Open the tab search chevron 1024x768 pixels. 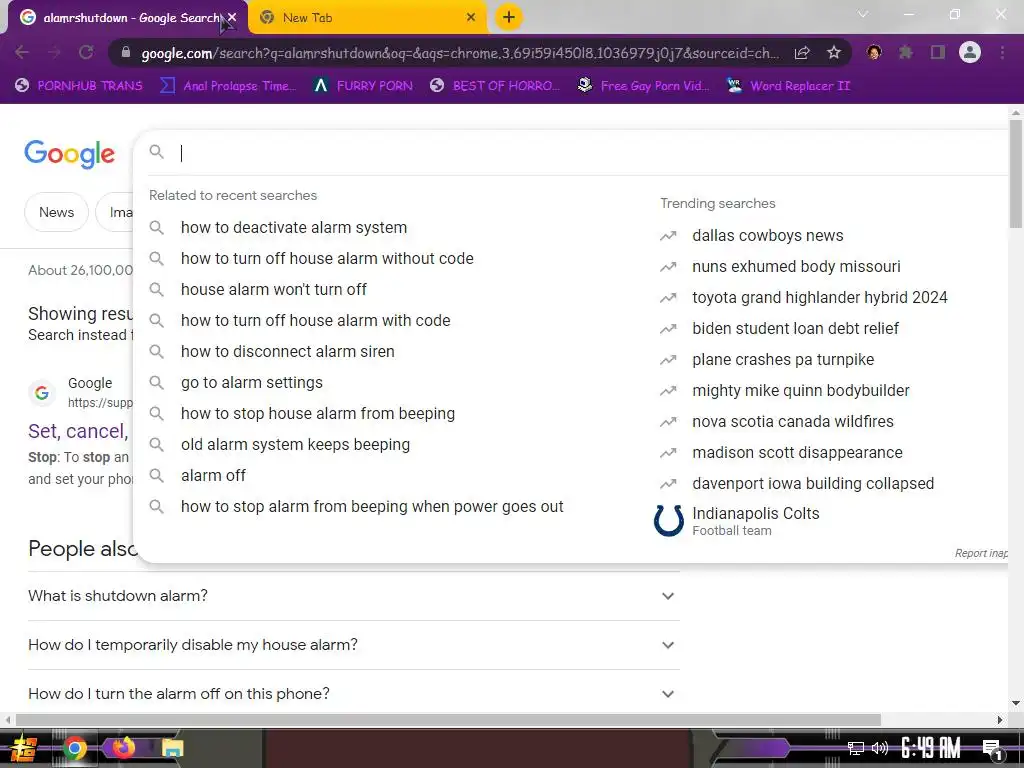point(863,14)
